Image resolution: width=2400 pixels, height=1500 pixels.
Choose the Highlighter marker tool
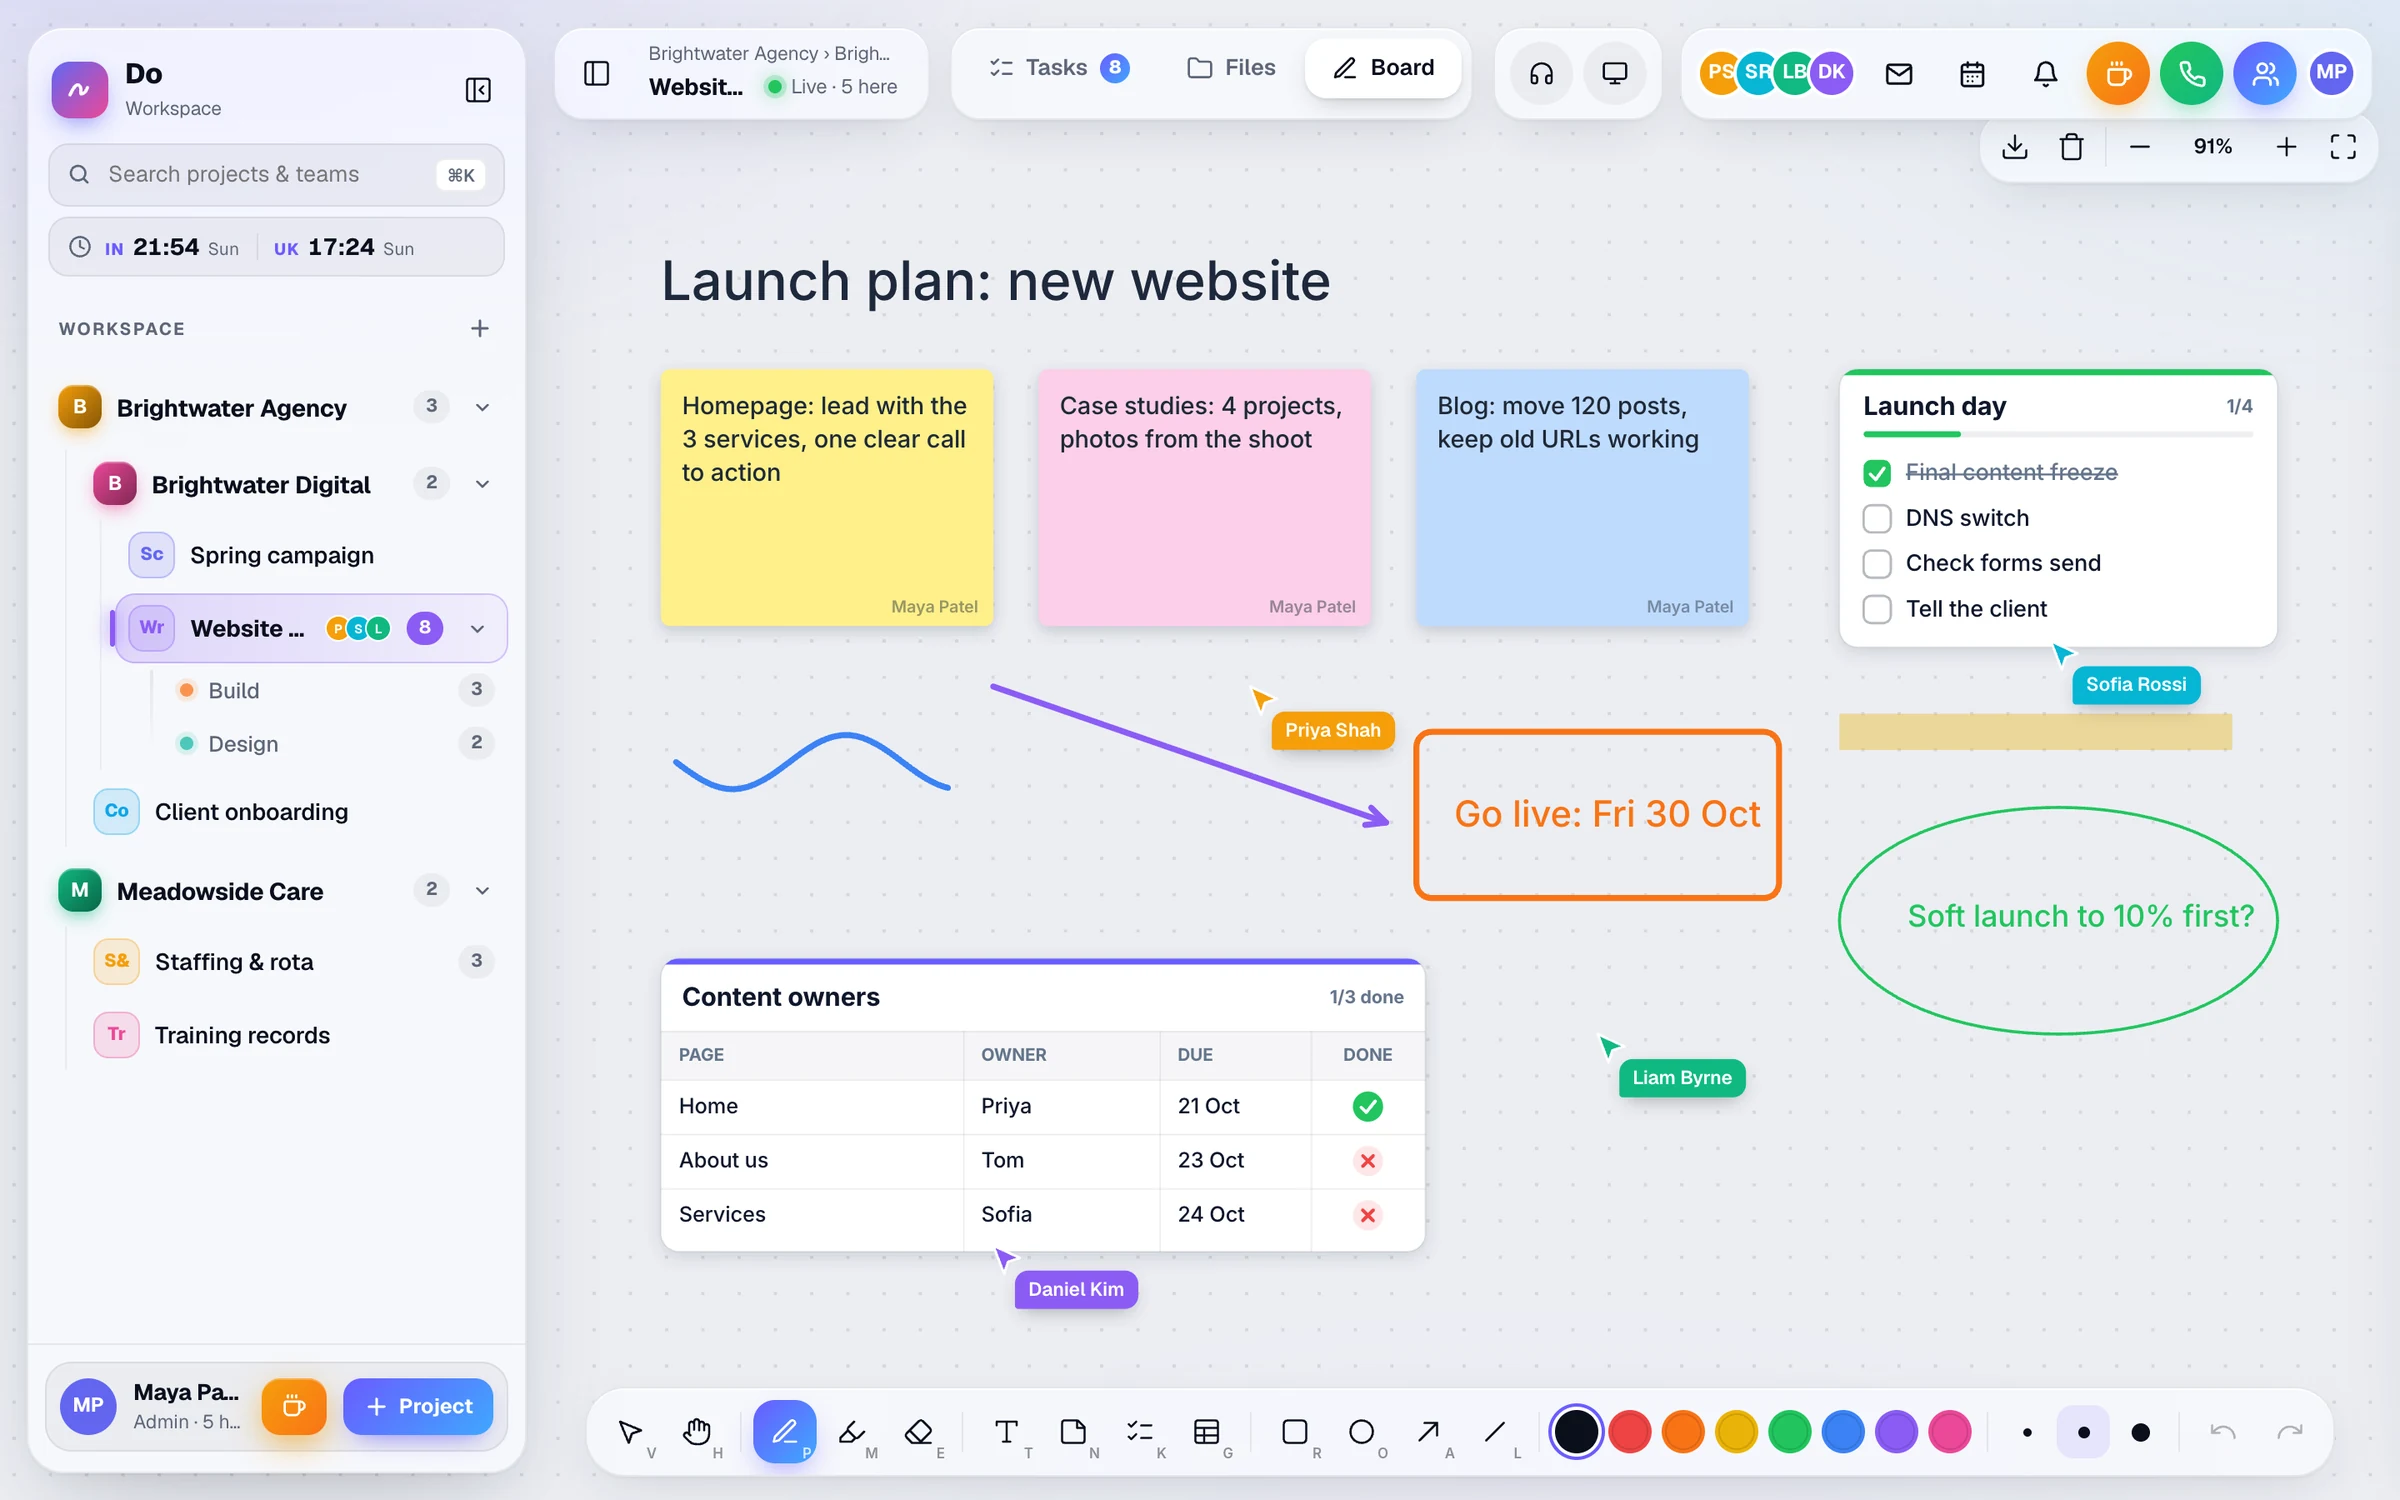(852, 1432)
